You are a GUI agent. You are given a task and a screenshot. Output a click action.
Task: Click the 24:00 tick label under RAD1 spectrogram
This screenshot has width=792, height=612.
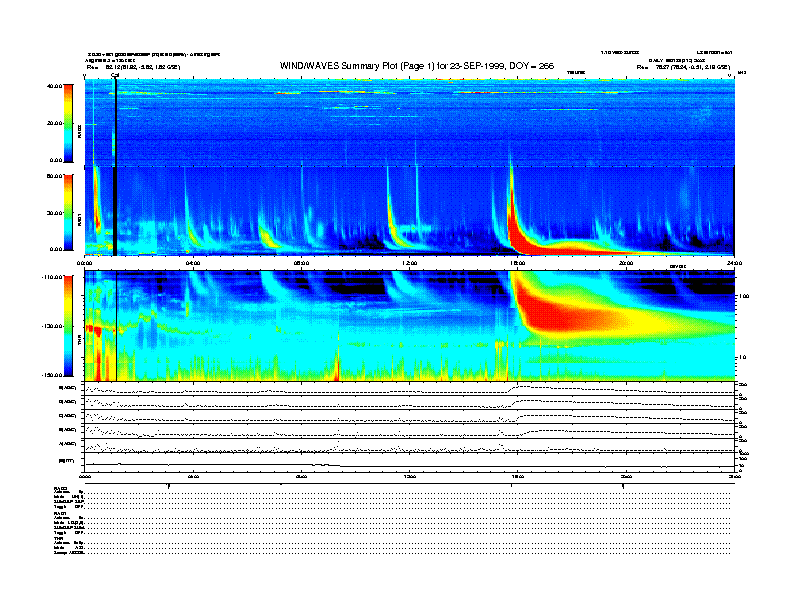[734, 263]
